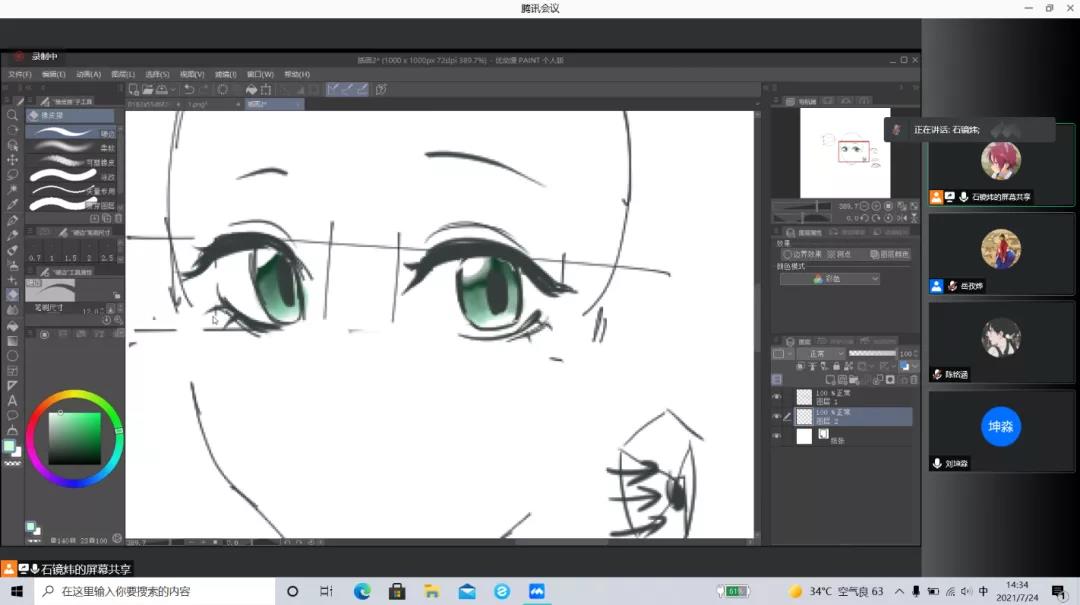Pick the eyedropper tool

click(12, 204)
